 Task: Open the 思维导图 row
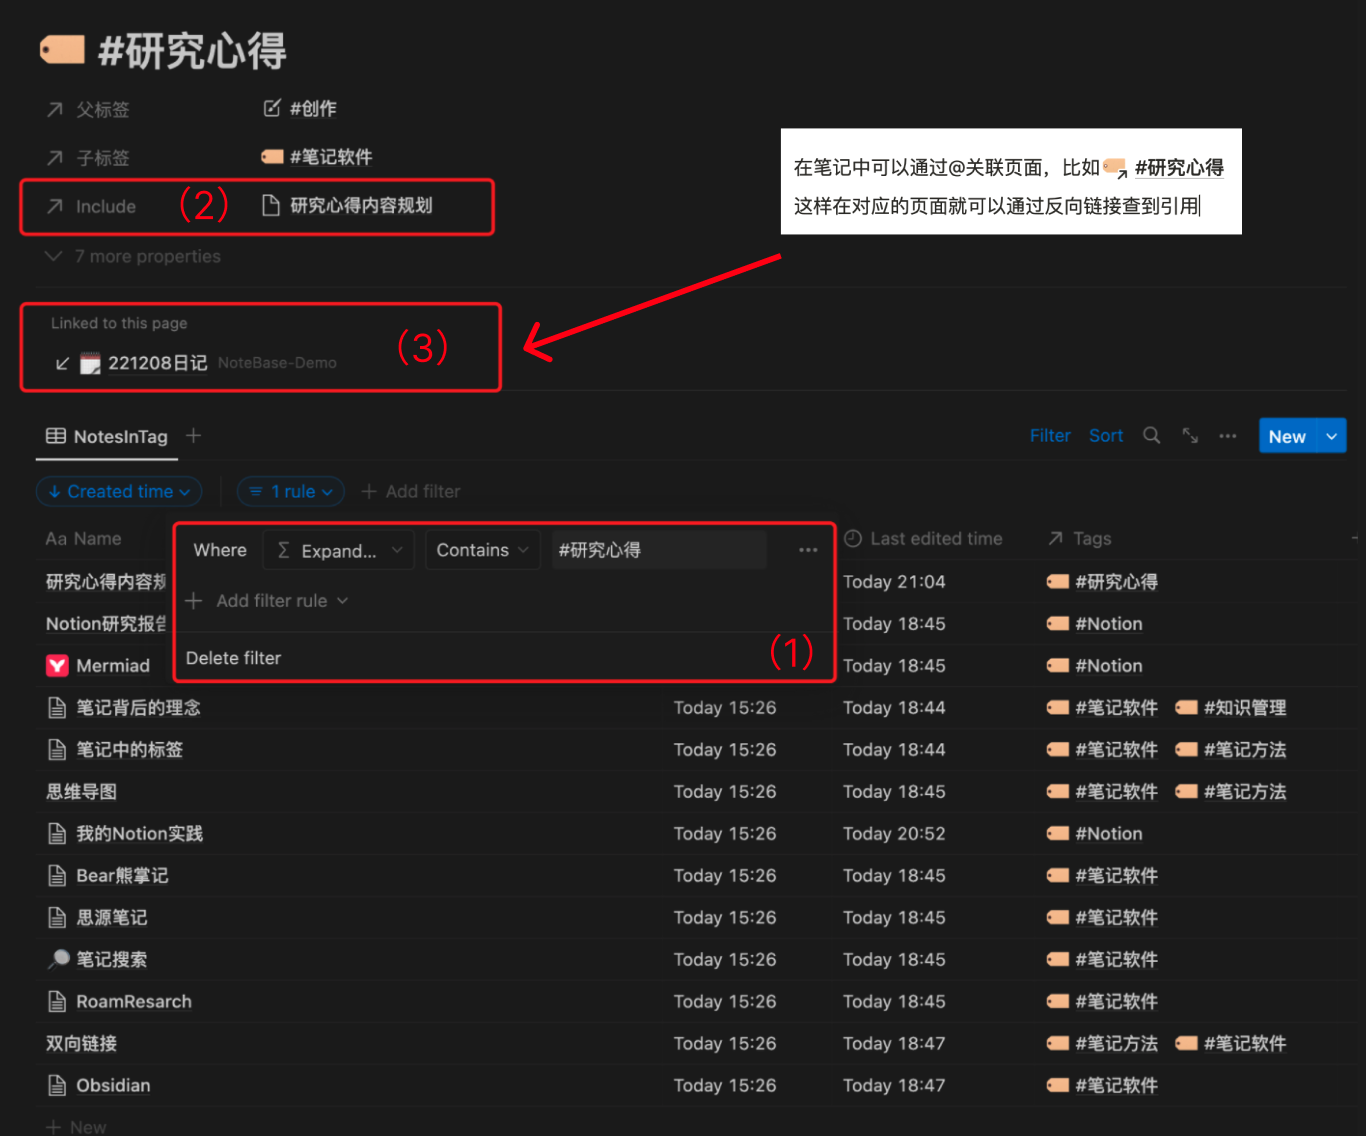click(x=81, y=792)
